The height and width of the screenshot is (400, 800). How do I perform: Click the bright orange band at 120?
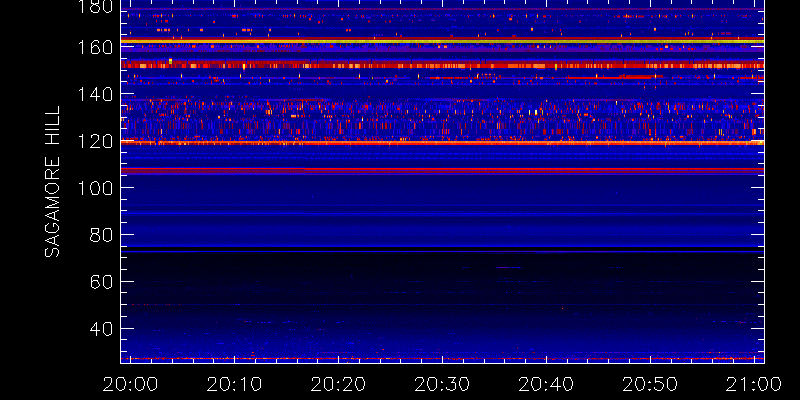[442, 143]
